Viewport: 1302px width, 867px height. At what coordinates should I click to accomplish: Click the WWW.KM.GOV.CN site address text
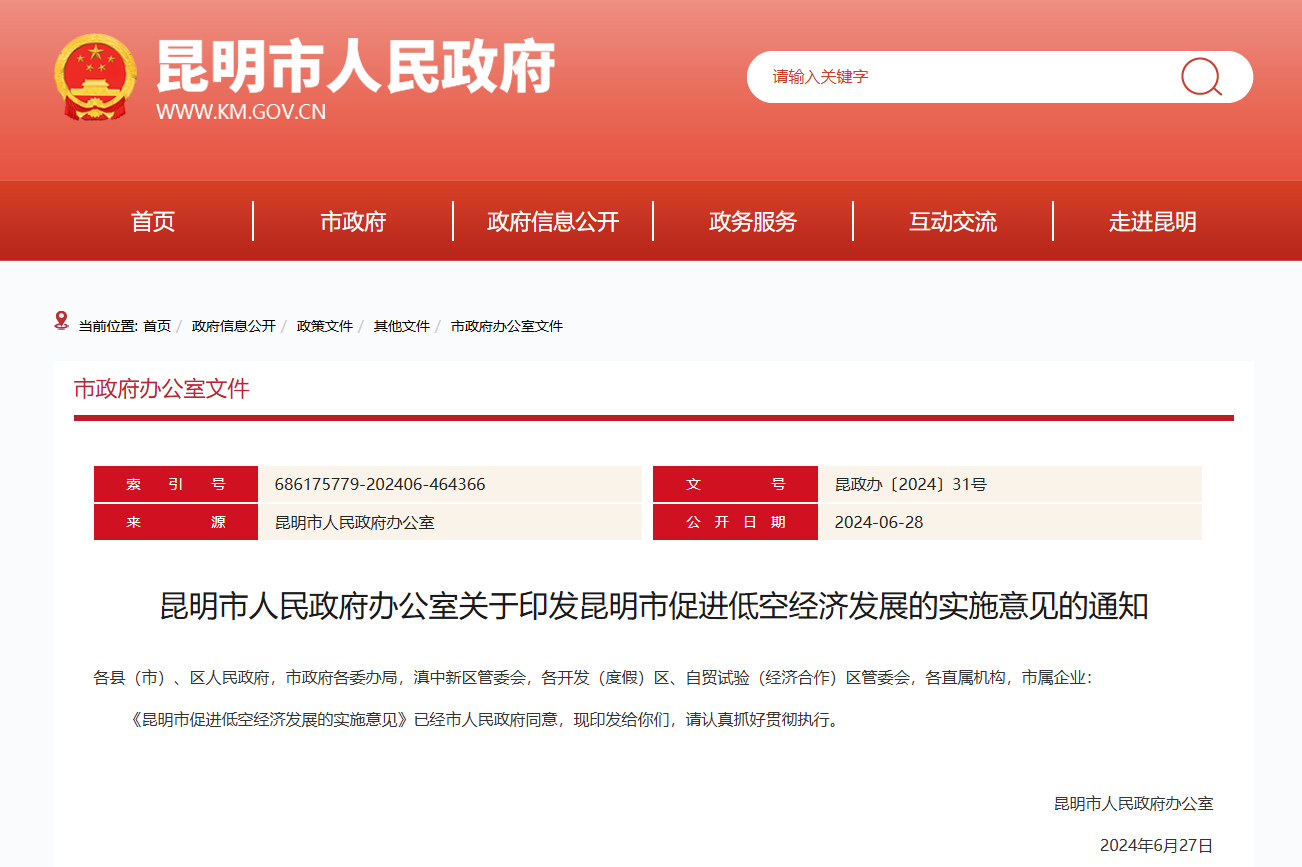pyautogui.click(x=241, y=112)
